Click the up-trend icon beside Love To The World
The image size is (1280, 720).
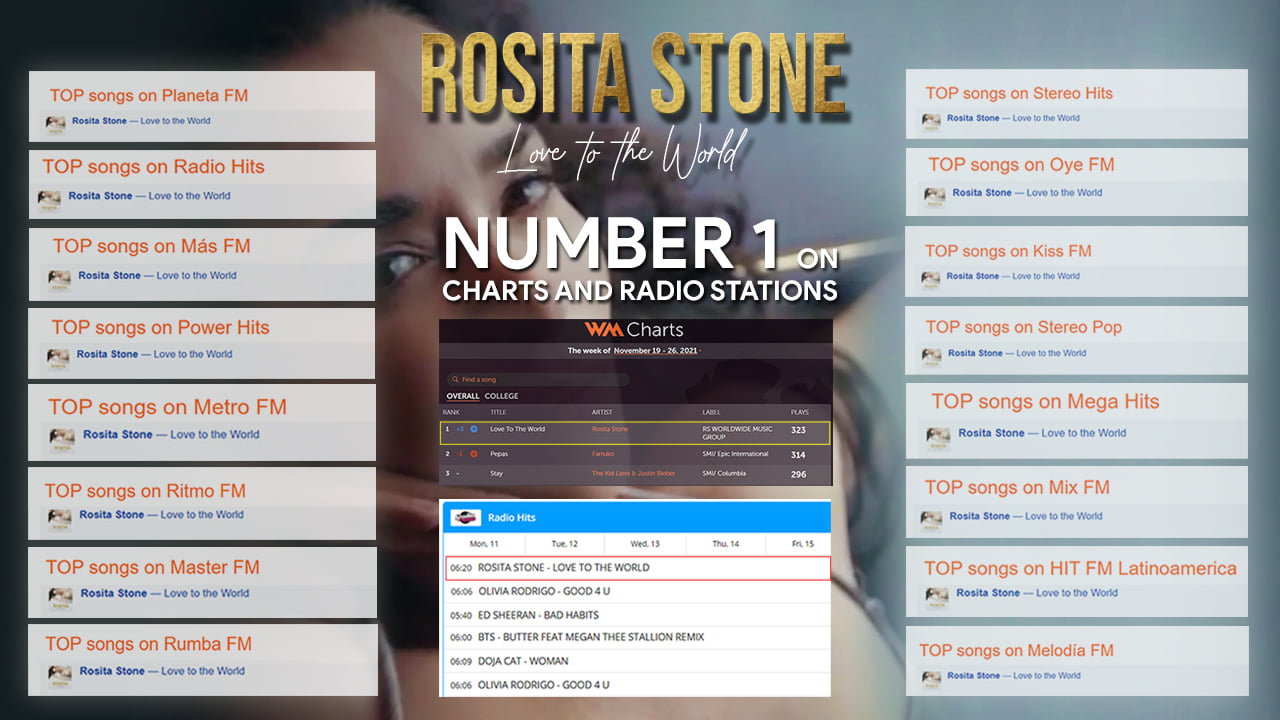(x=474, y=429)
